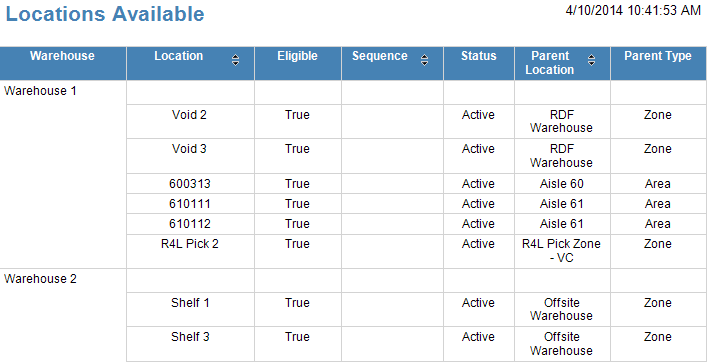
Task: Select the Aisle 60 parent location
Action: (561, 184)
